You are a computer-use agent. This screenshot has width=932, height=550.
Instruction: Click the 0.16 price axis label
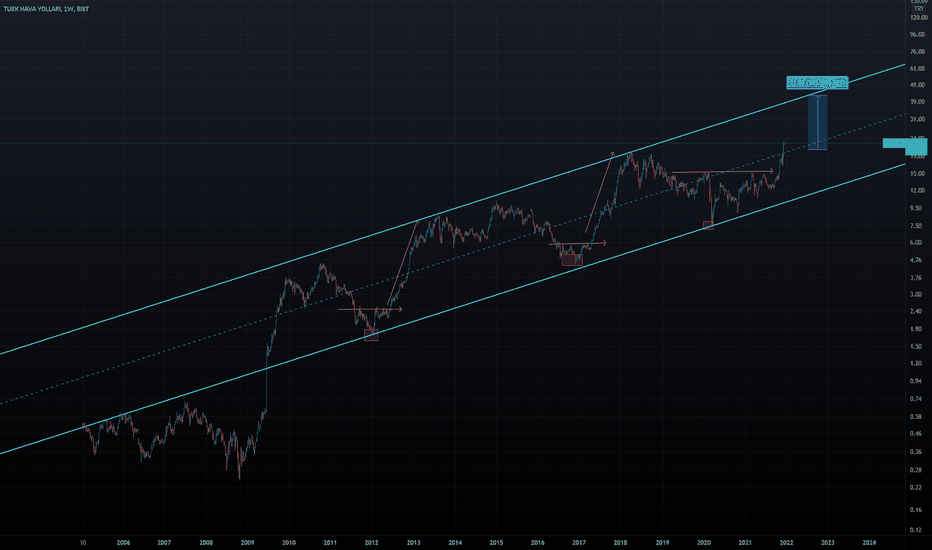pyautogui.click(x=917, y=510)
